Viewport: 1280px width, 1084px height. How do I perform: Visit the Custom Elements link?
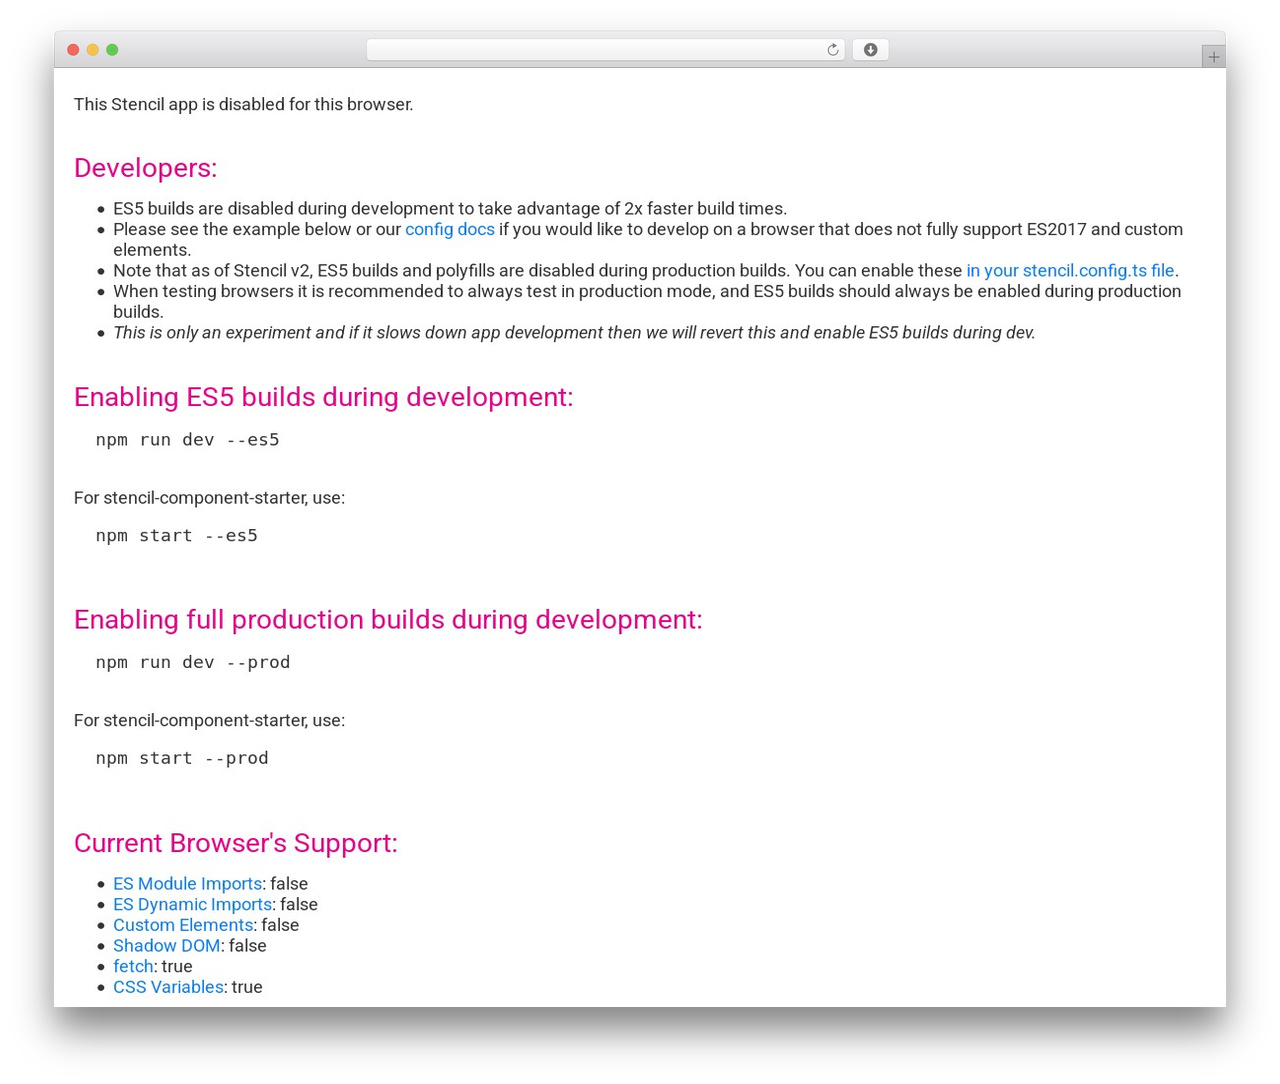tap(183, 925)
